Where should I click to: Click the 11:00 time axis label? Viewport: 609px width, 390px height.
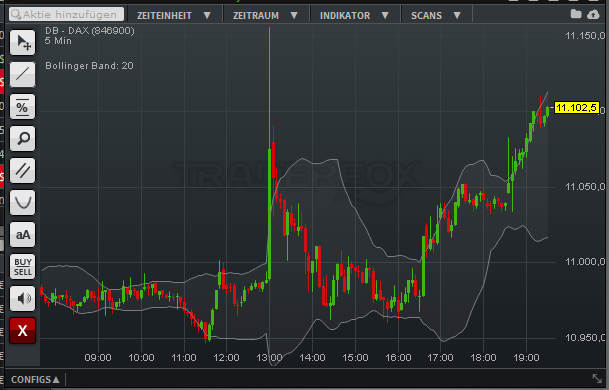point(184,358)
